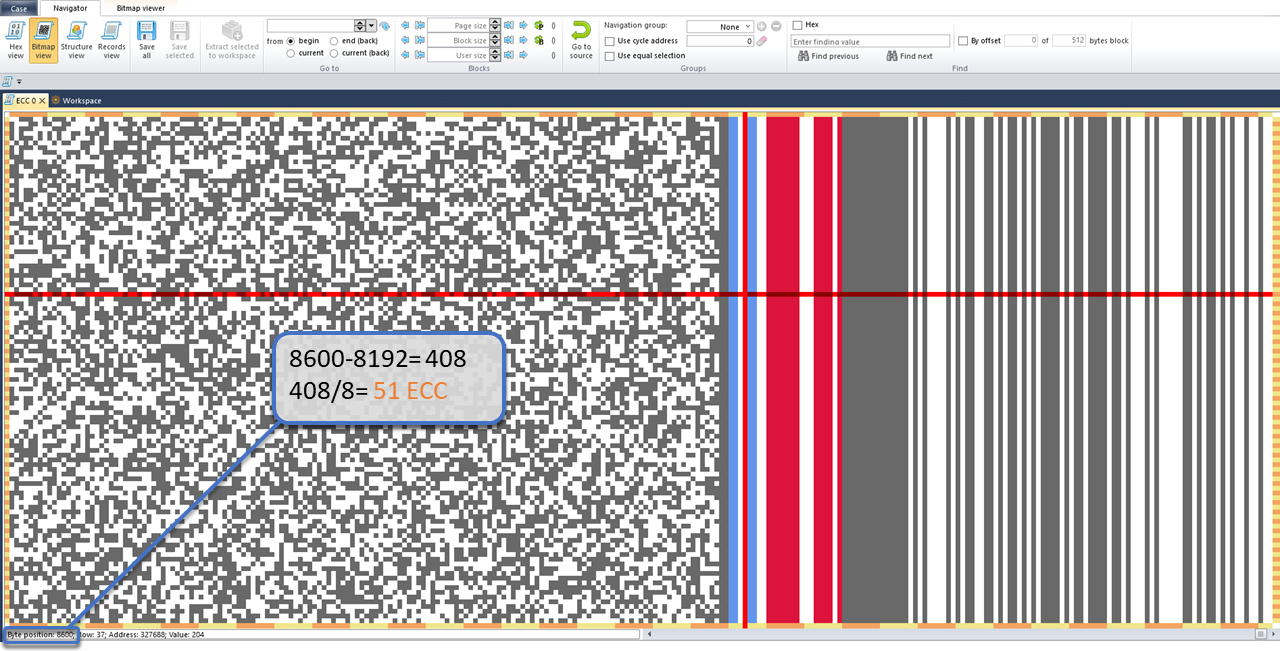Expand the Go to address dropdown arrow
The image size is (1280, 651).
point(371,26)
